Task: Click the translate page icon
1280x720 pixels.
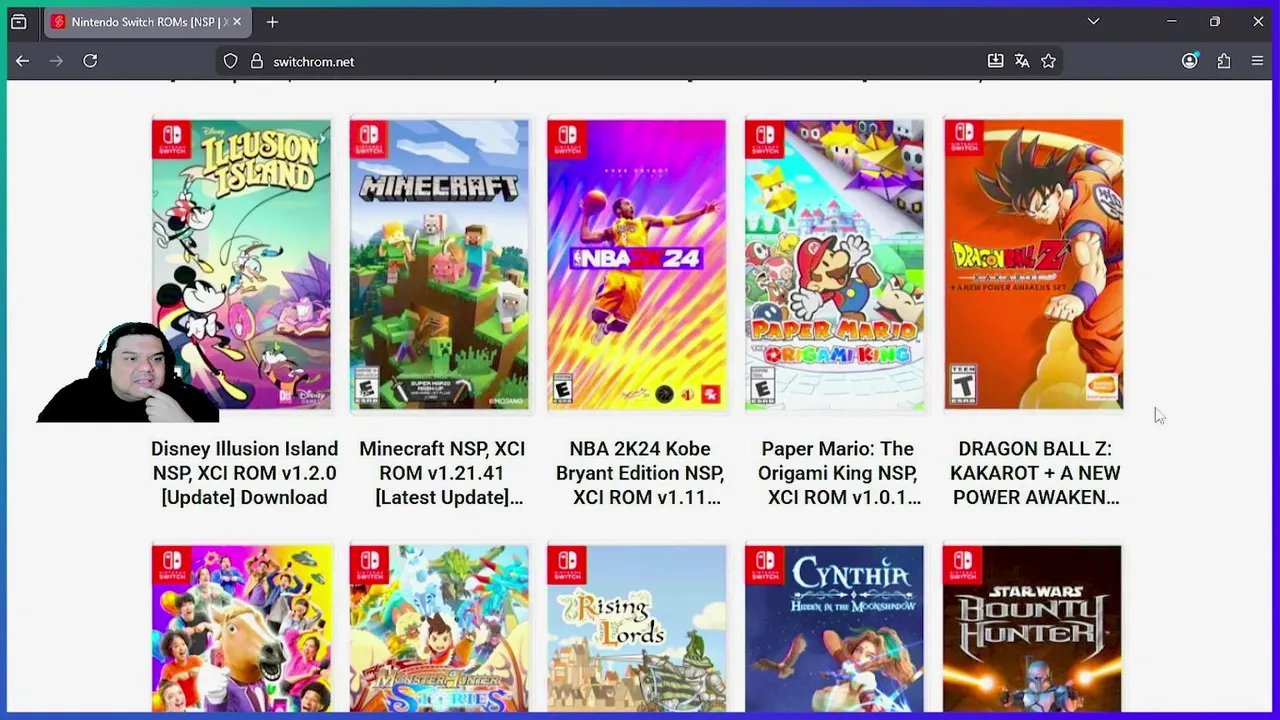Action: point(1022,61)
